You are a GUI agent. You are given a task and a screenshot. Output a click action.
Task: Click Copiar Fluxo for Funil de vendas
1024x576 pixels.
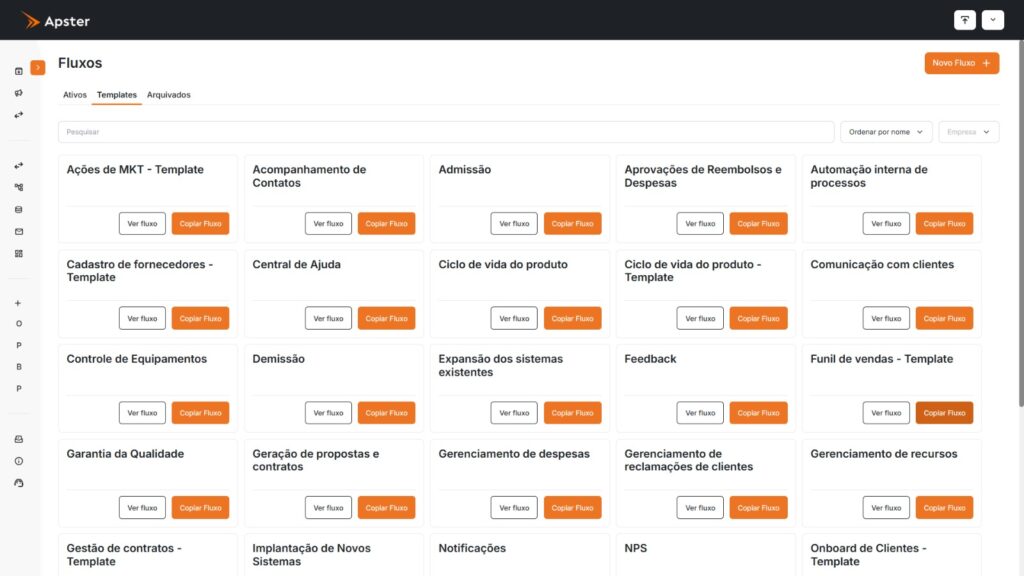(944, 413)
